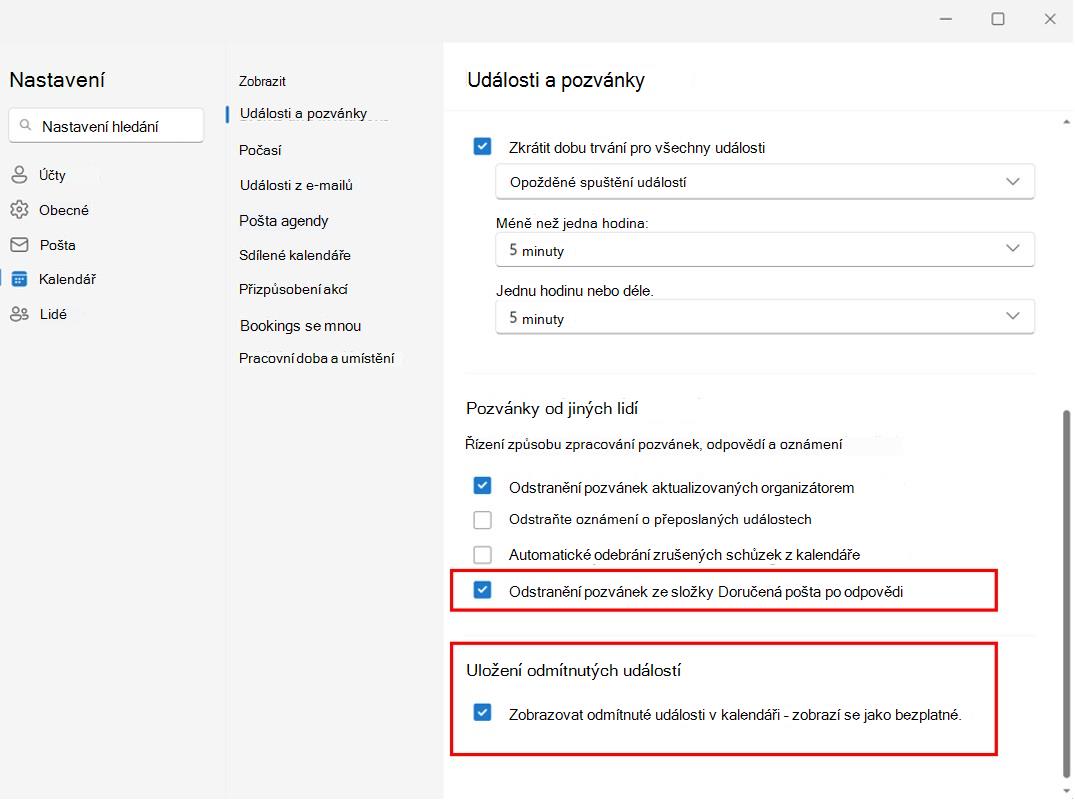
Task: Toggle Zobrazovat odmítnuté události v kalendáři checkbox
Action: click(x=483, y=713)
